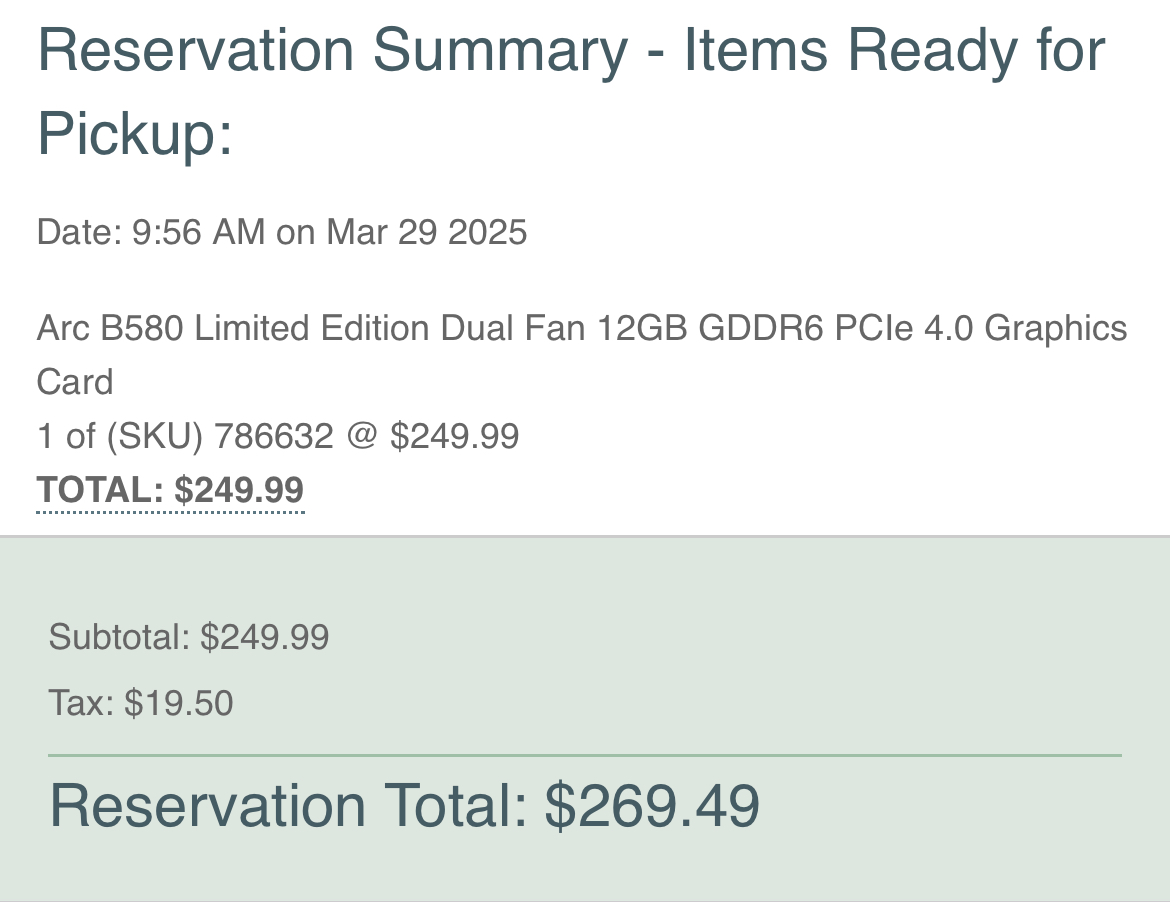The image size is (1170, 902).
Task: Click the "Tax:" label
Action: [81, 703]
